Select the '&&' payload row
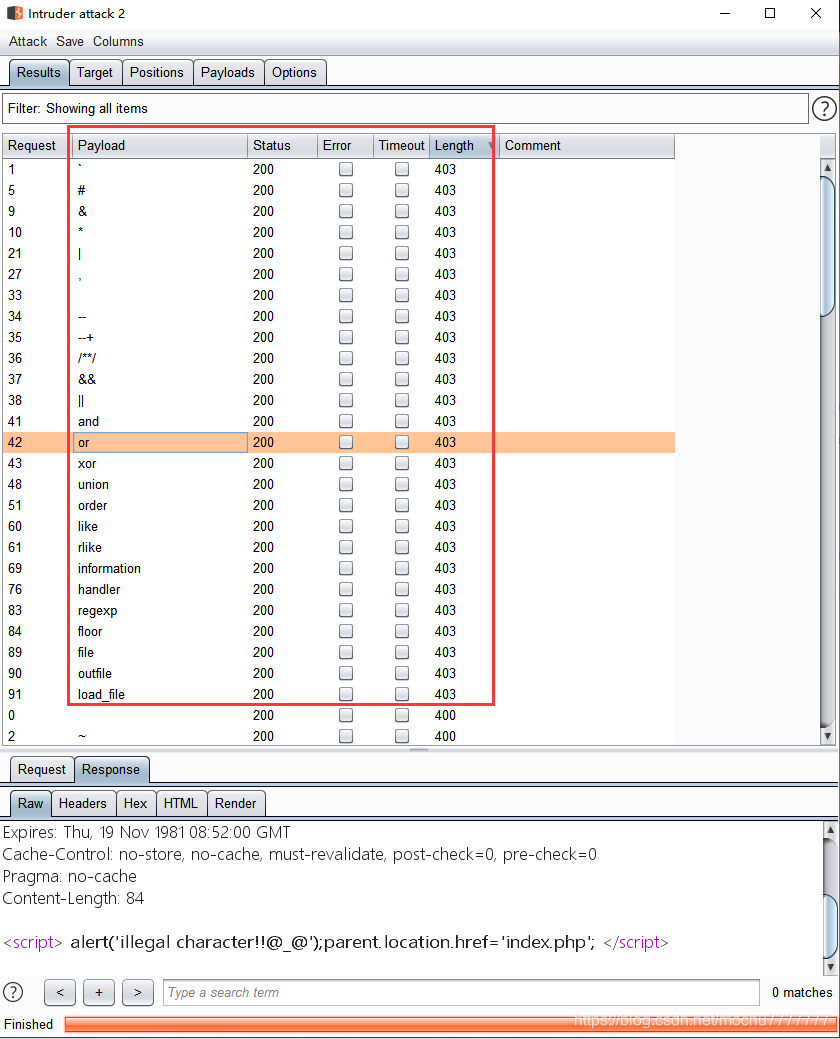This screenshot has width=840, height=1039. (x=339, y=379)
